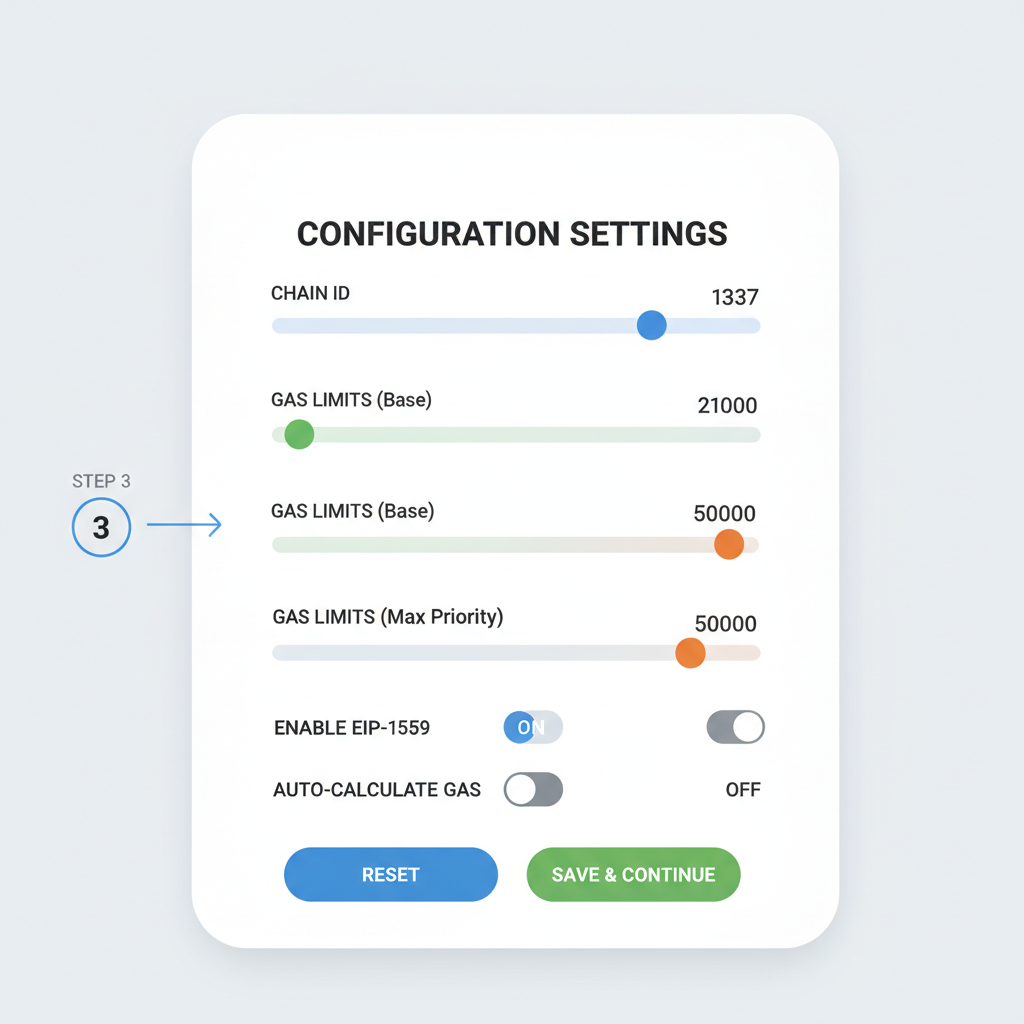The height and width of the screenshot is (1024, 1024).
Task: Click the Configuration Settings title
Action: (511, 234)
